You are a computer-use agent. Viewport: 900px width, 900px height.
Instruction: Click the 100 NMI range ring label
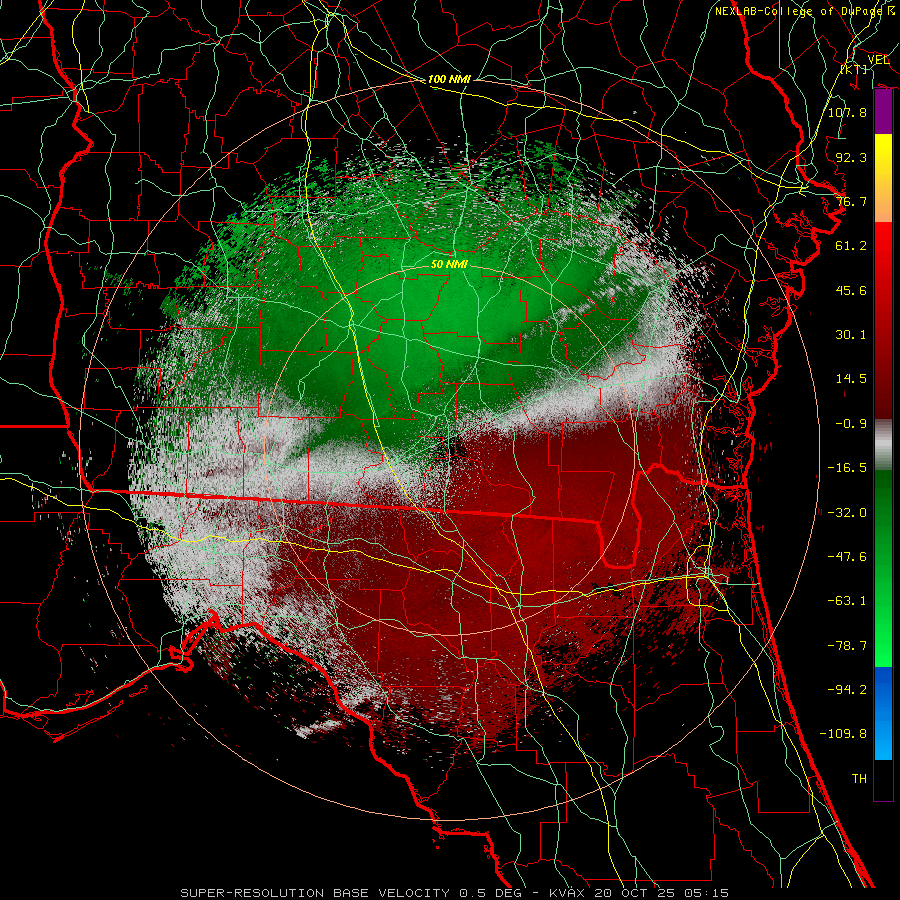pyautogui.click(x=449, y=79)
